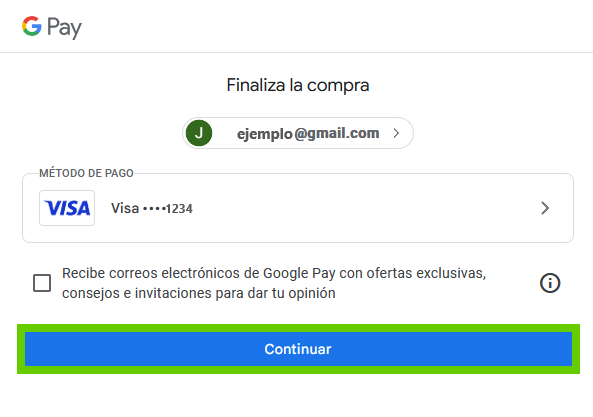Click the VISA card logo
This screenshot has width=593, height=417.
67,208
